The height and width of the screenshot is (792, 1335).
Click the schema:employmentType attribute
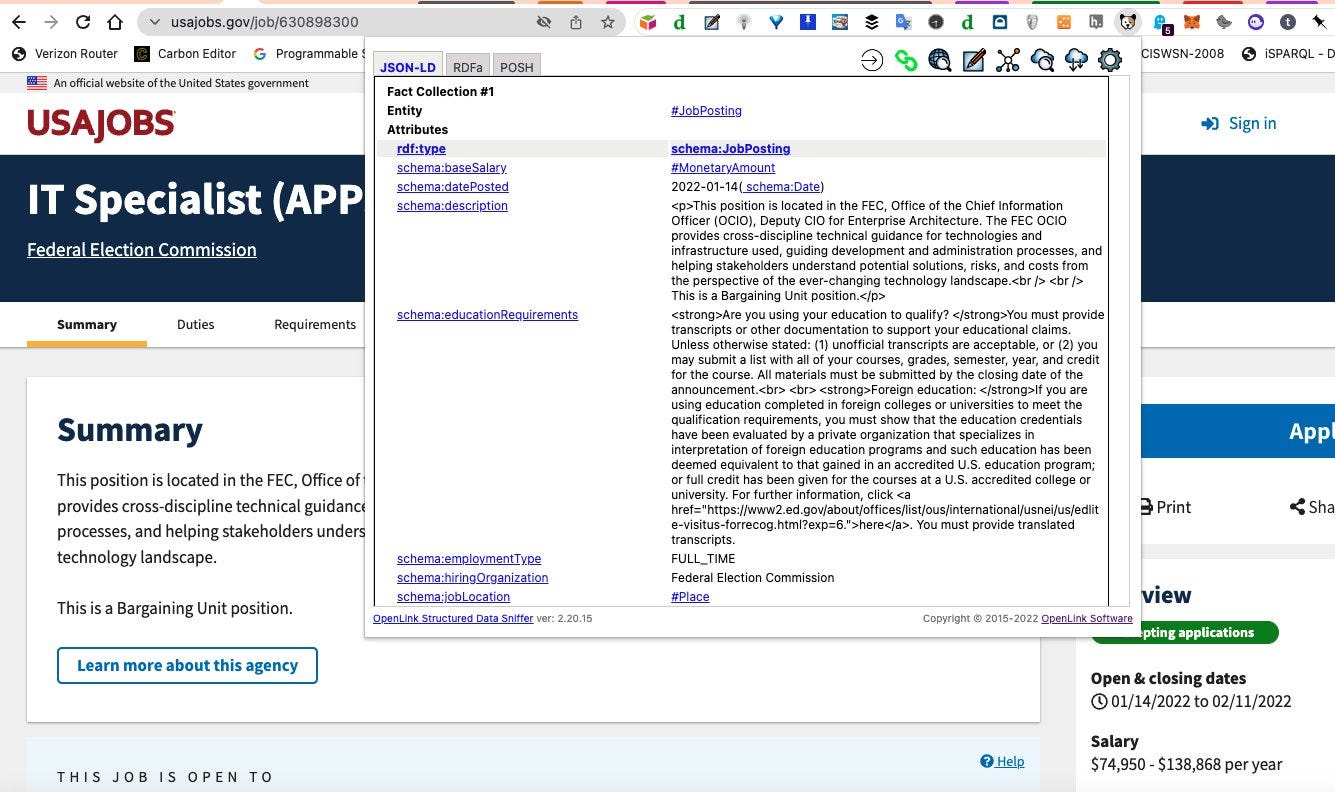[x=469, y=559]
